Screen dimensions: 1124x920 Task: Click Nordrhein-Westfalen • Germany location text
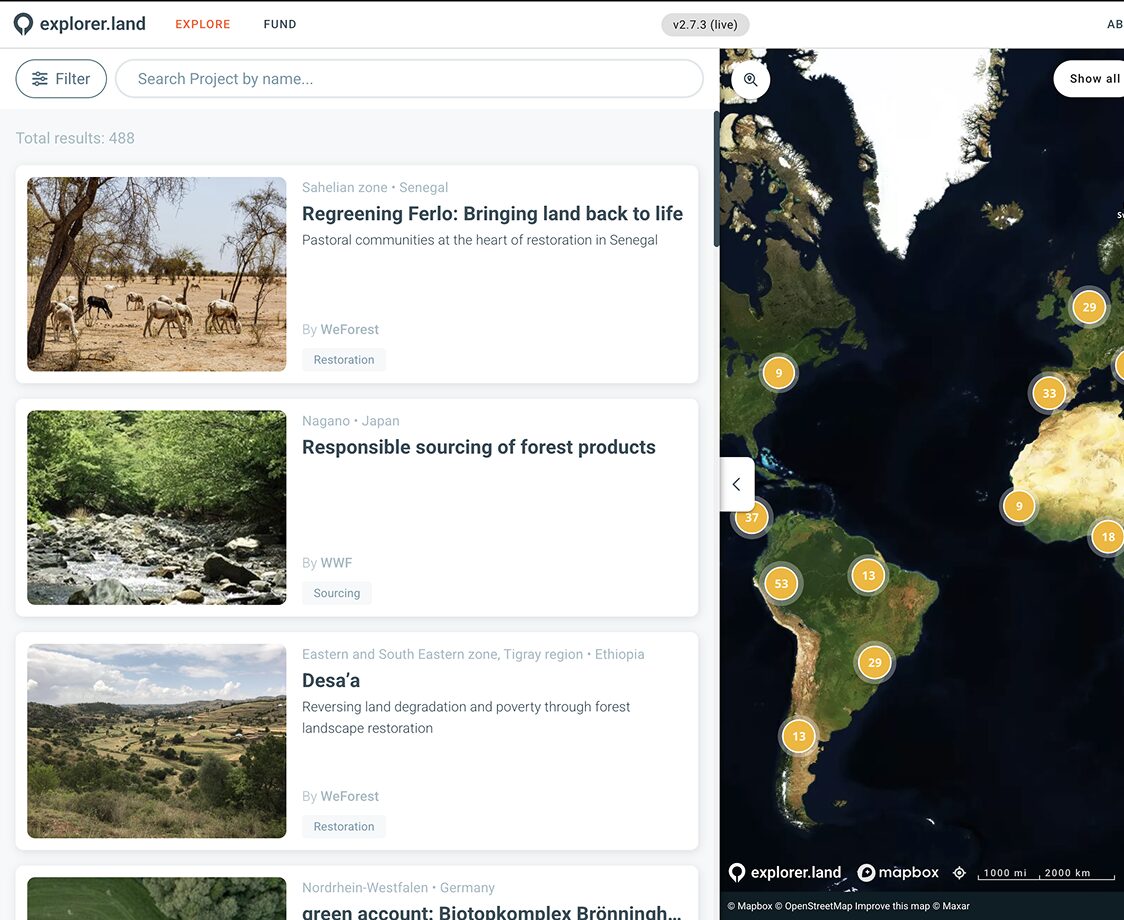[398, 888]
